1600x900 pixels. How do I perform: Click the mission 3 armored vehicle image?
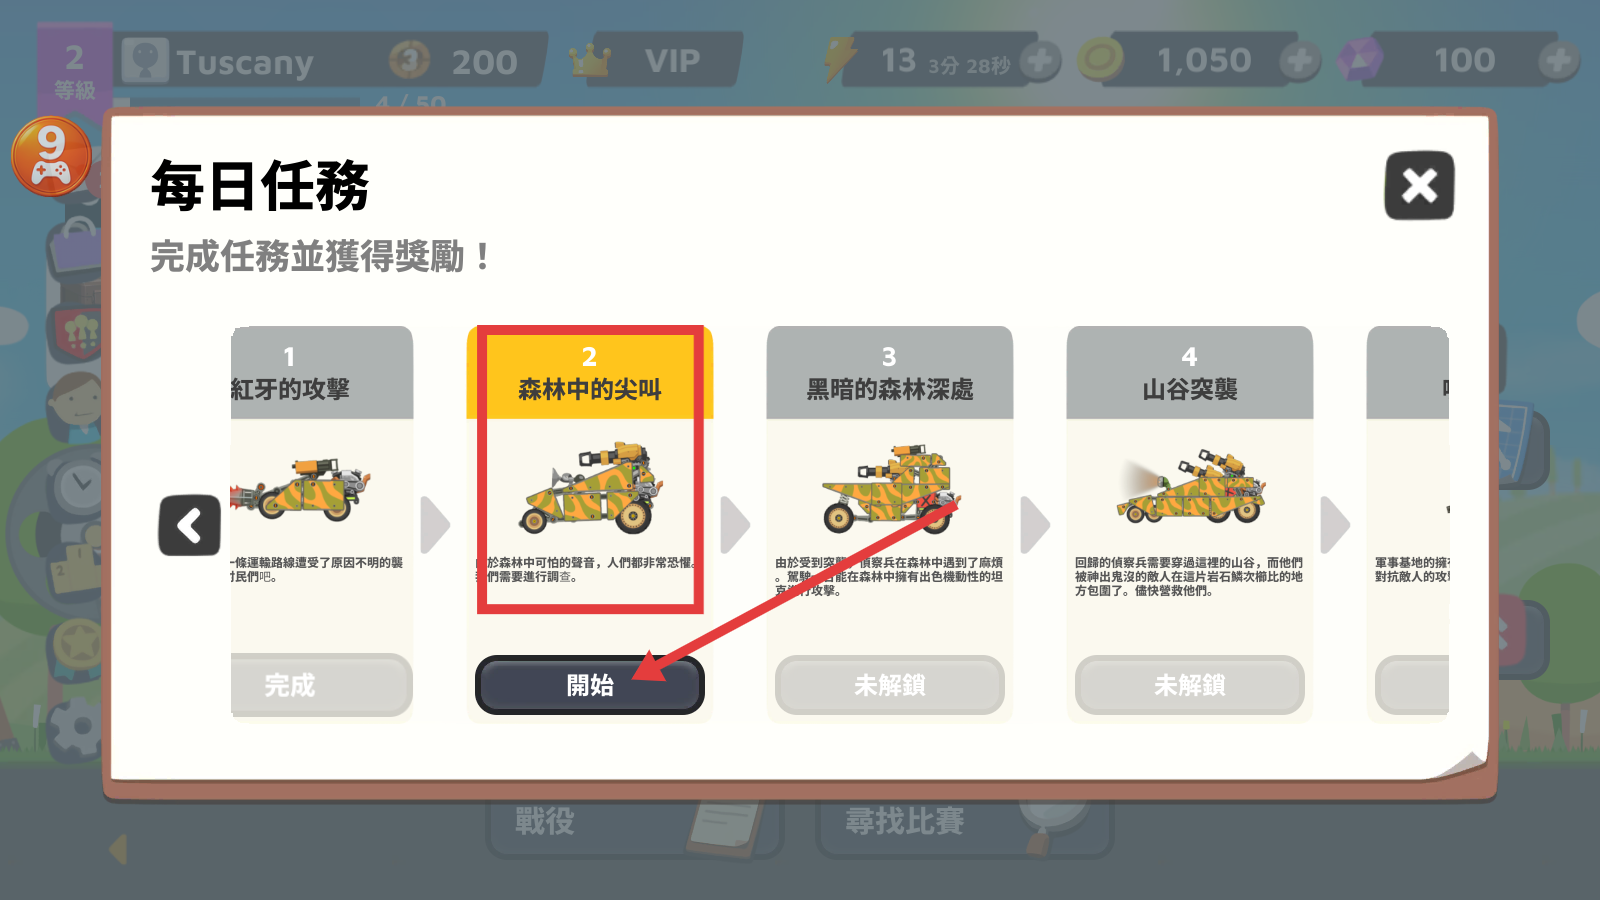coord(890,488)
